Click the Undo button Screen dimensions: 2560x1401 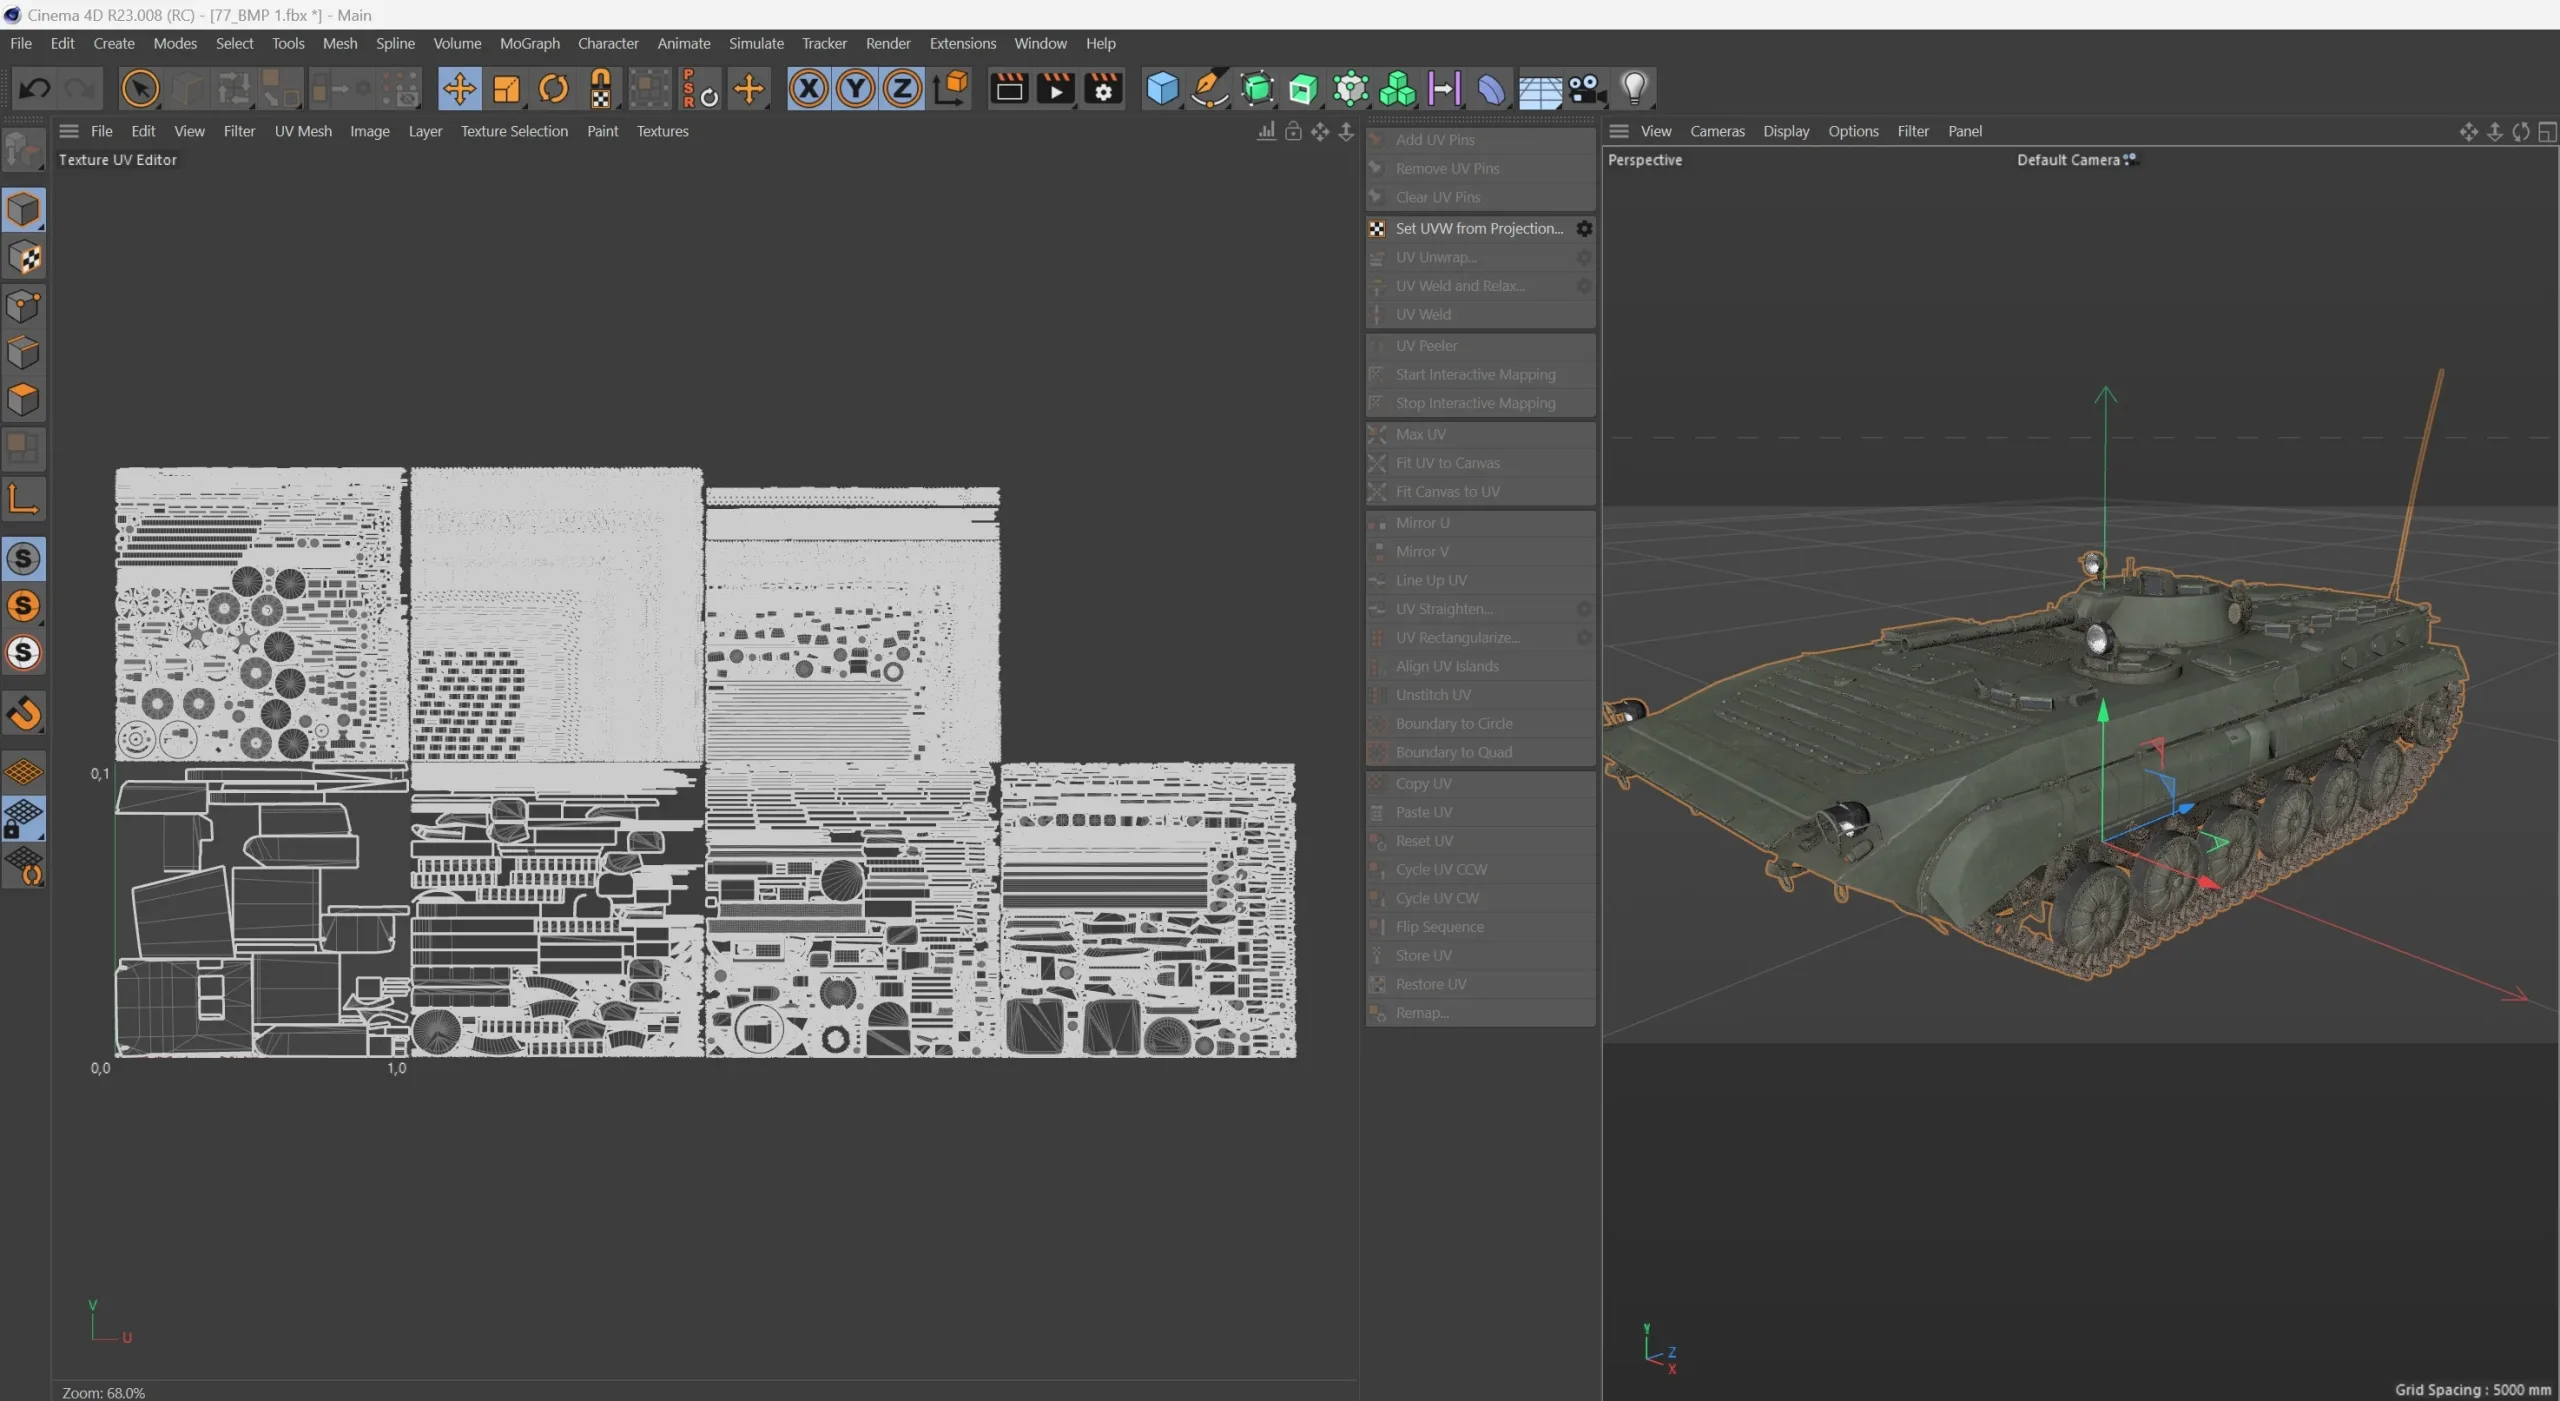tap(34, 89)
